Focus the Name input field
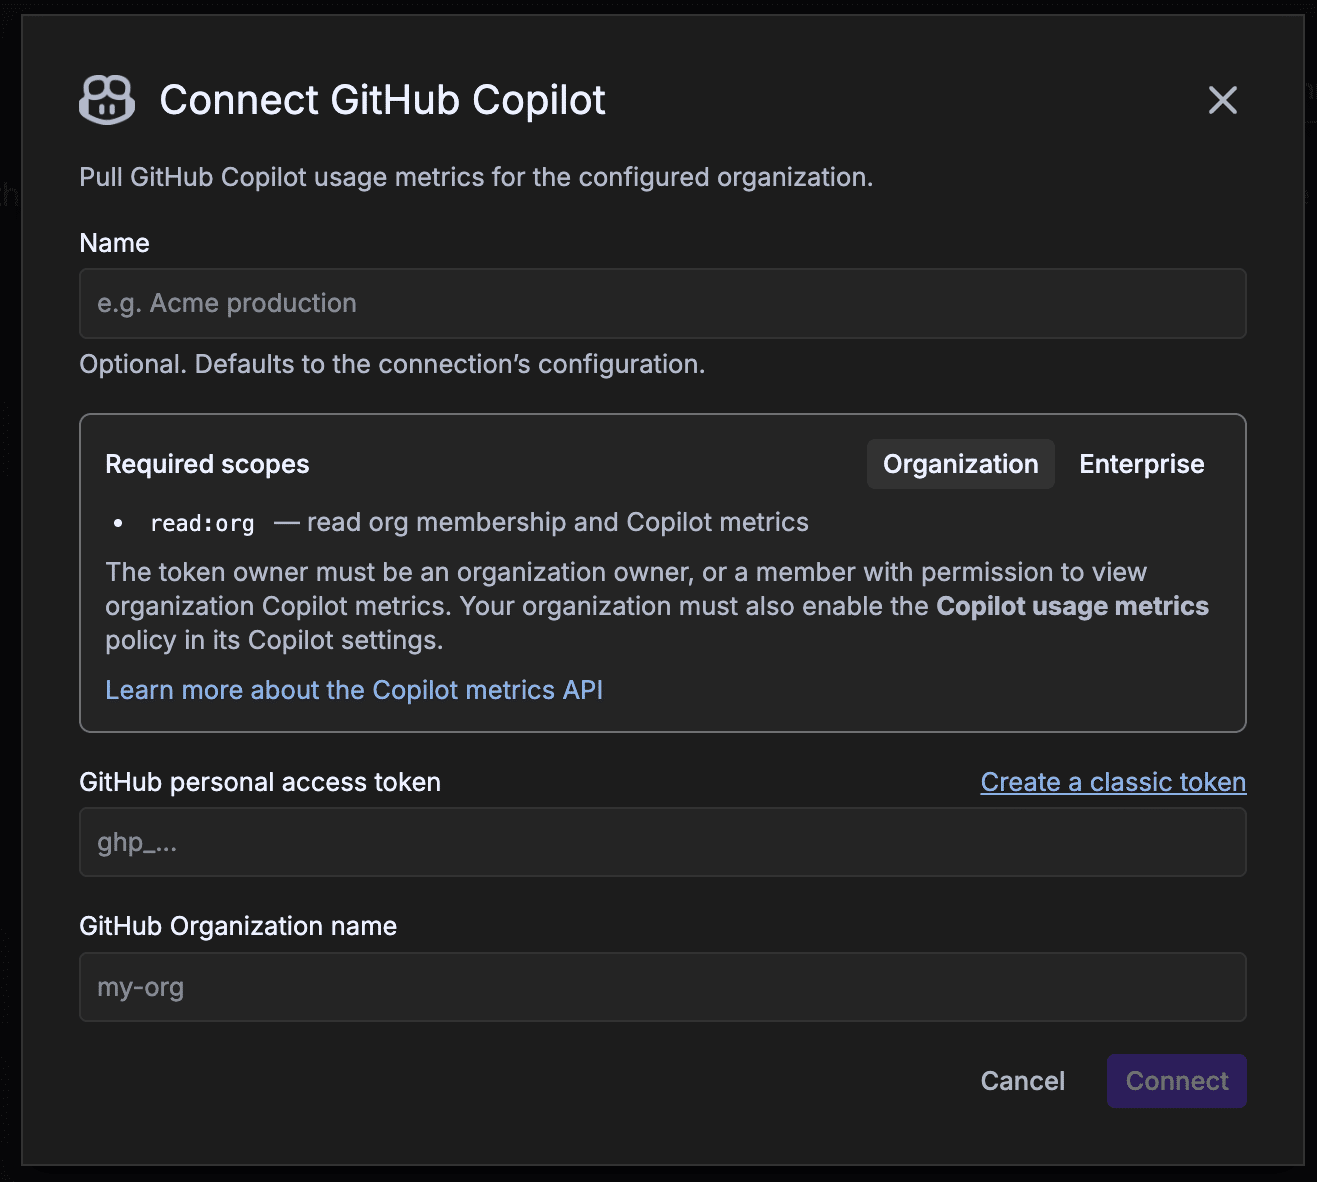This screenshot has height=1182, width=1317. pos(662,303)
